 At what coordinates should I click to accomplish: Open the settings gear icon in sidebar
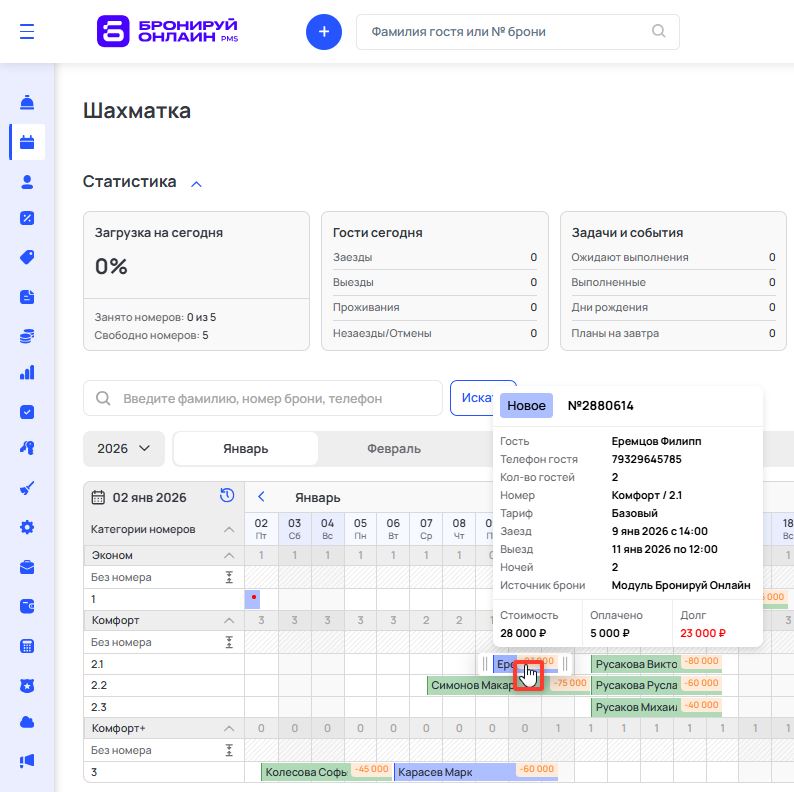click(x=27, y=527)
